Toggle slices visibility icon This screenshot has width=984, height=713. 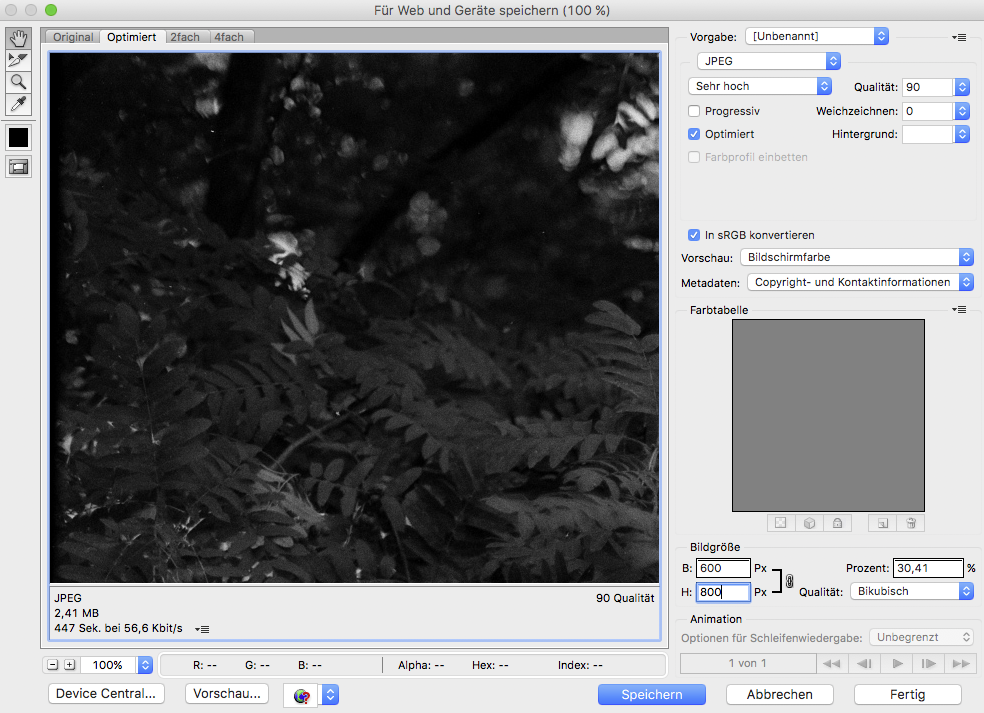[18, 167]
